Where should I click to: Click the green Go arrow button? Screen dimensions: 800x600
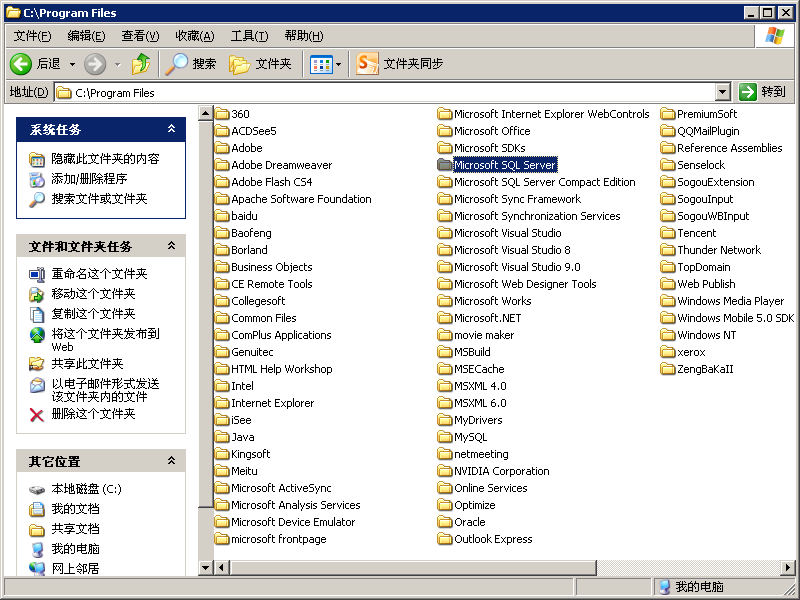(747, 92)
